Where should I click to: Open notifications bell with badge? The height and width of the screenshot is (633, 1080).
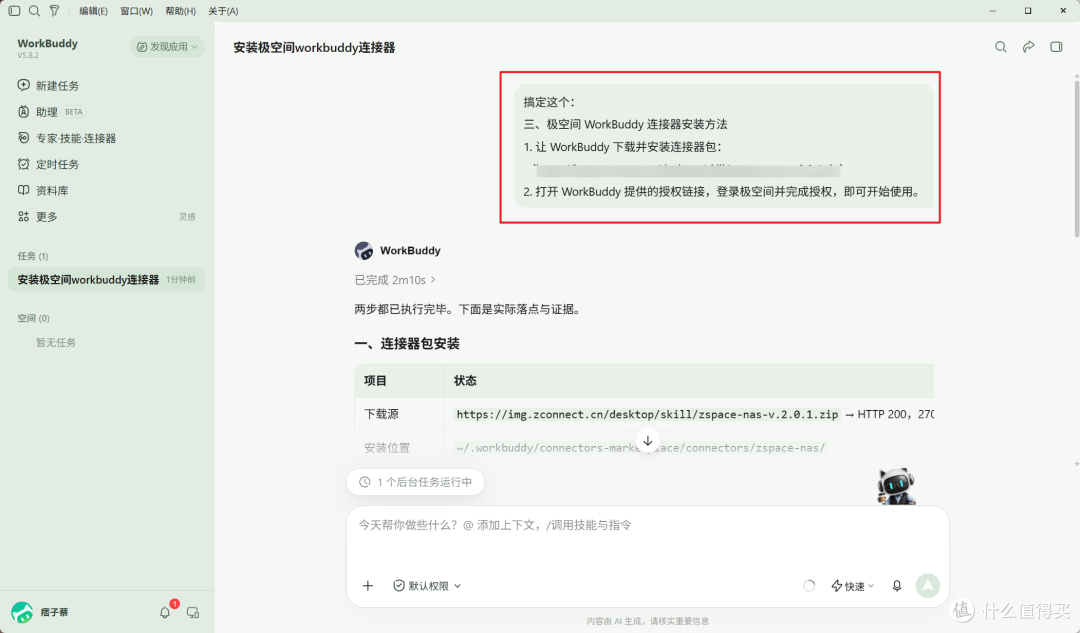point(165,612)
